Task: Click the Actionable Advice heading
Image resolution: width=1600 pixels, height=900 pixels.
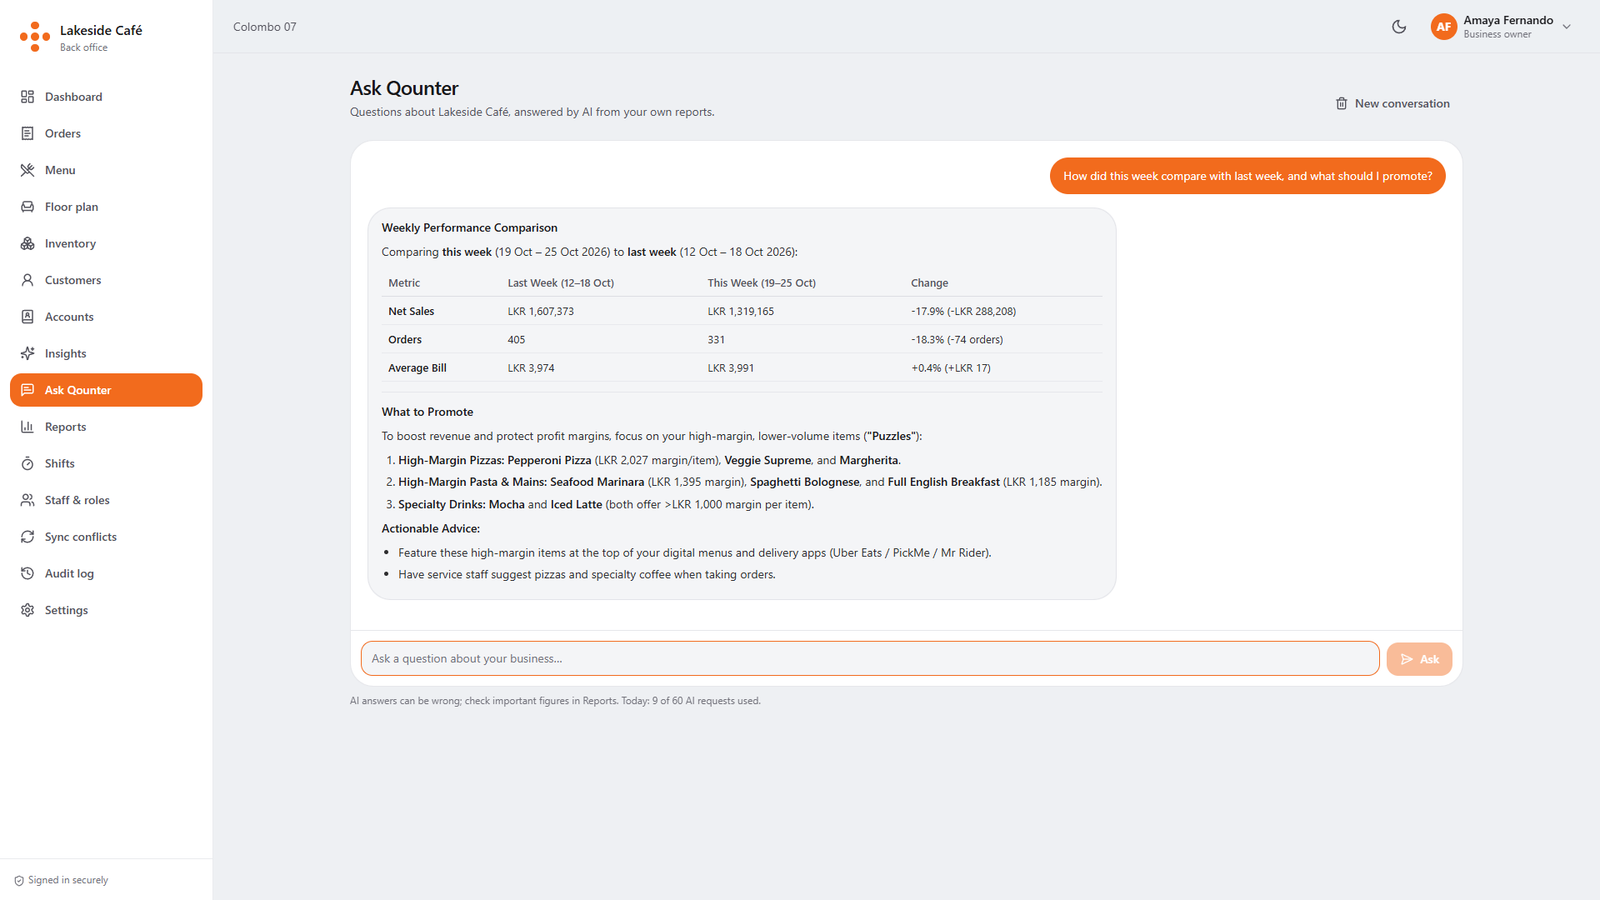Action: pyautogui.click(x=430, y=529)
